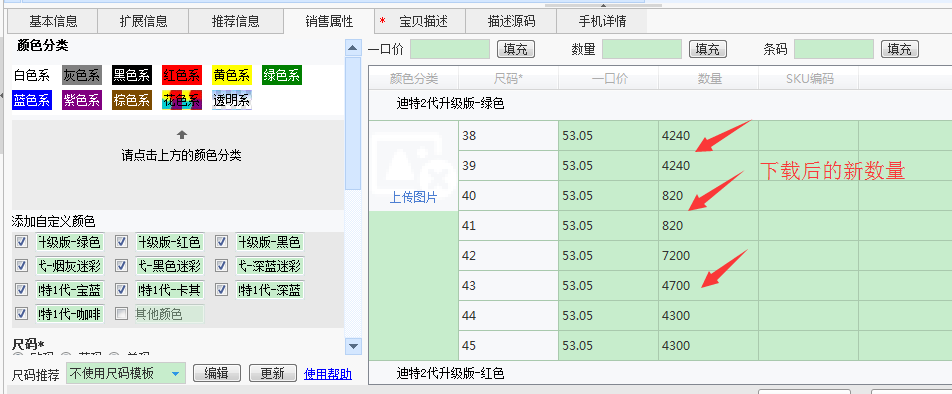Screen dimensions: 952x394
Task: Go to the 宝贝描述 tab
Action: pos(420,22)
